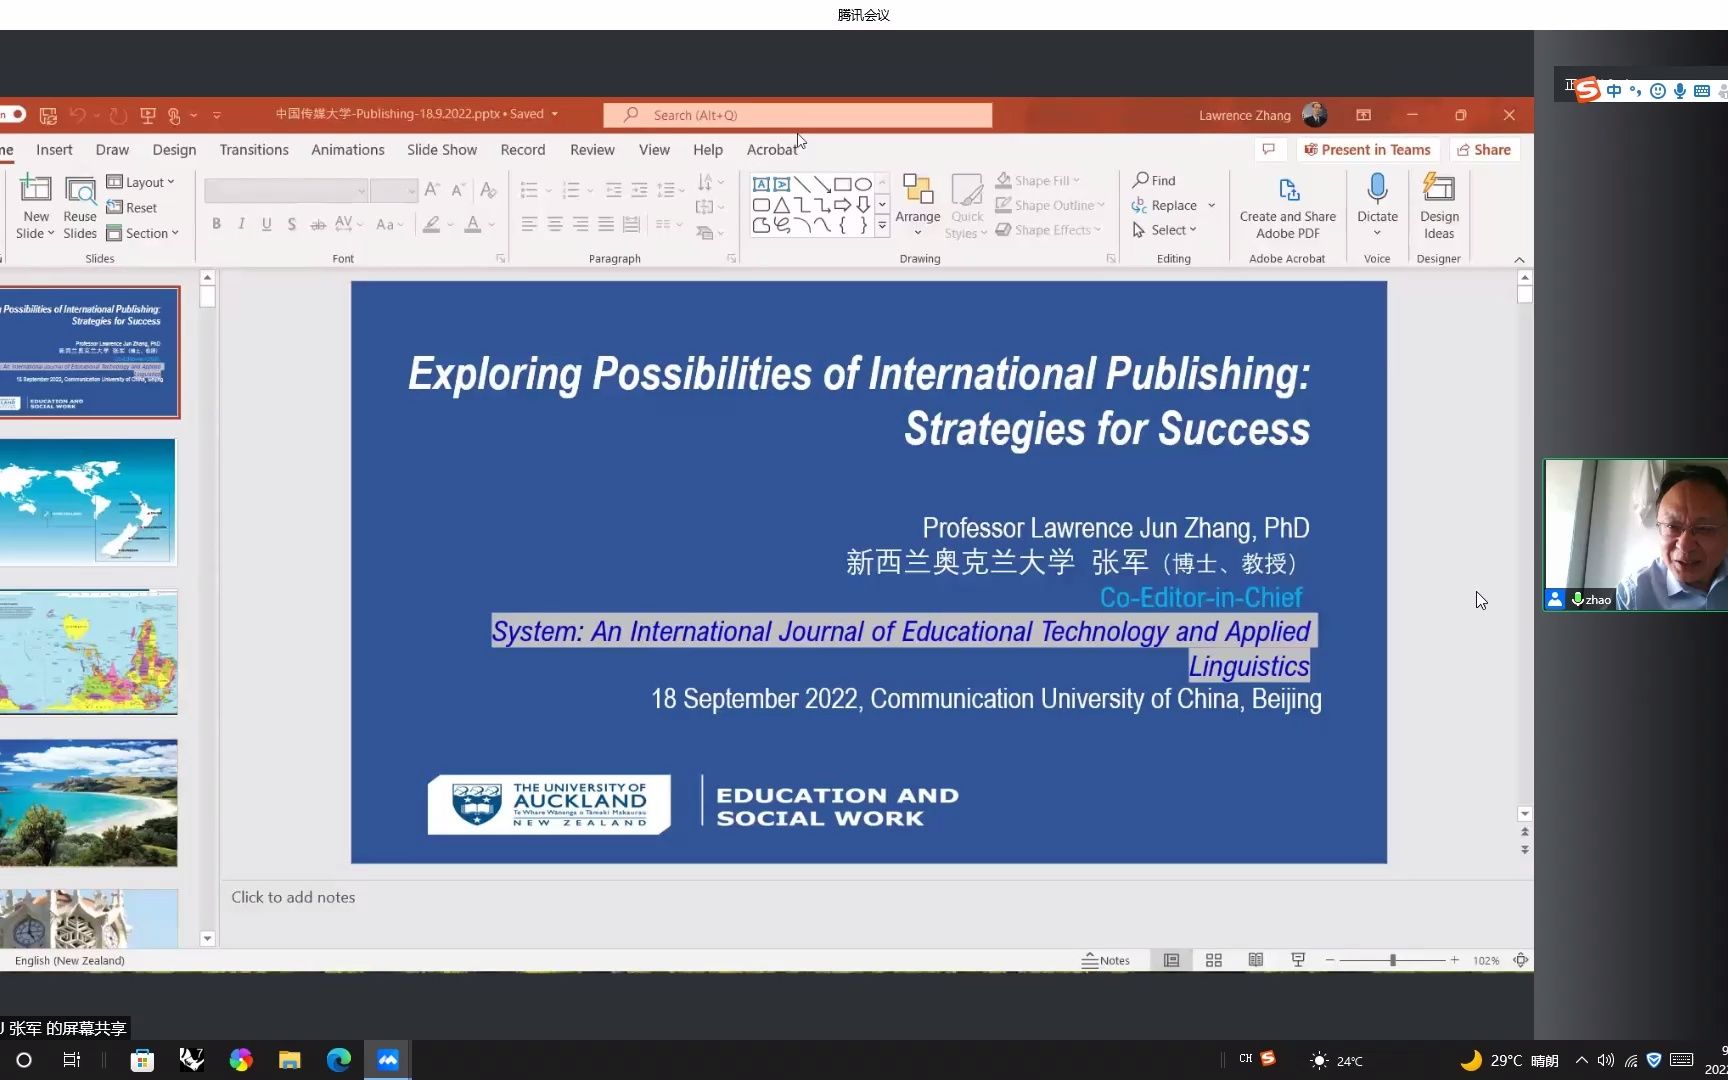
Task: Switch to Slide Sorter view
Action: [x=1213, y=960]
